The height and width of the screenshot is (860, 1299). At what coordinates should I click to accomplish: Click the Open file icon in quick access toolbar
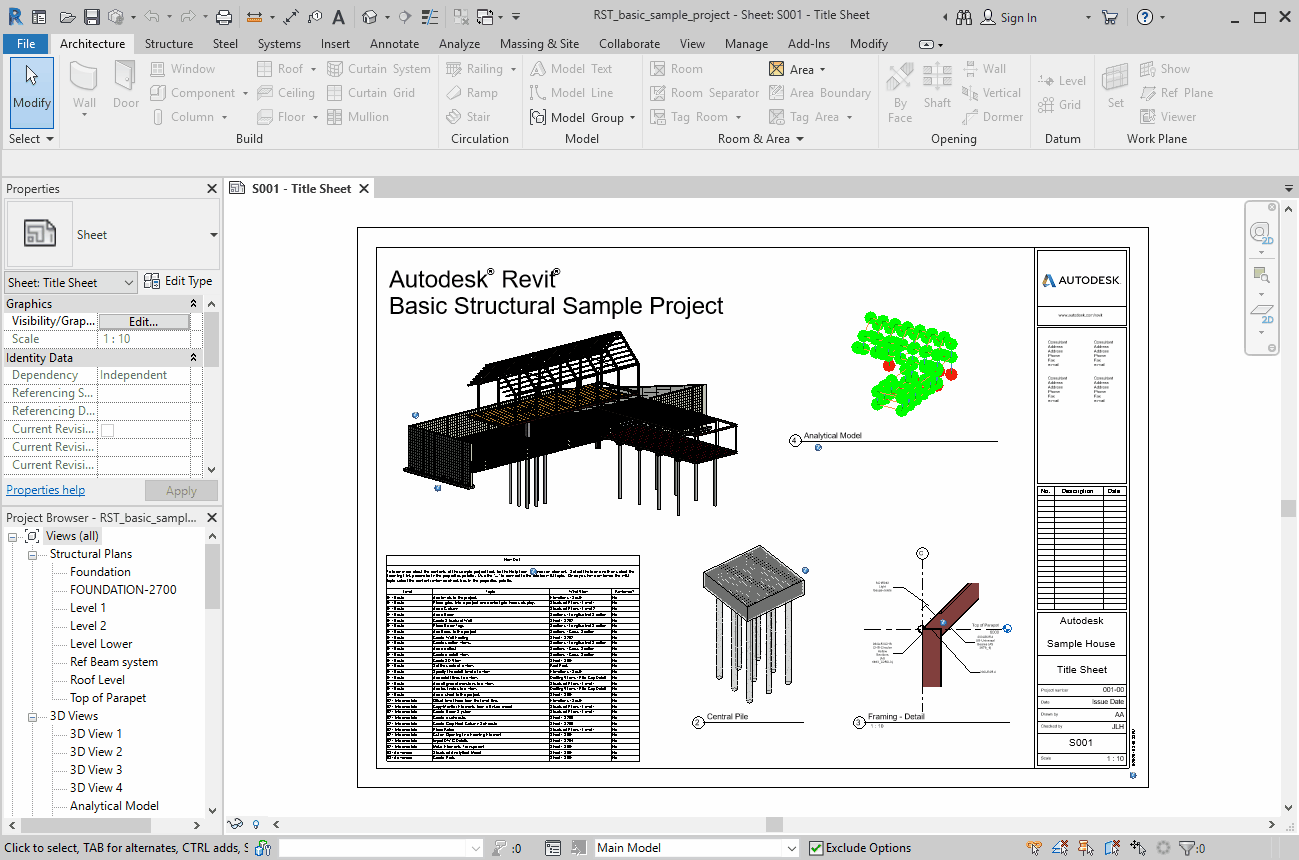pyautogui.click(x=67, y=17)
